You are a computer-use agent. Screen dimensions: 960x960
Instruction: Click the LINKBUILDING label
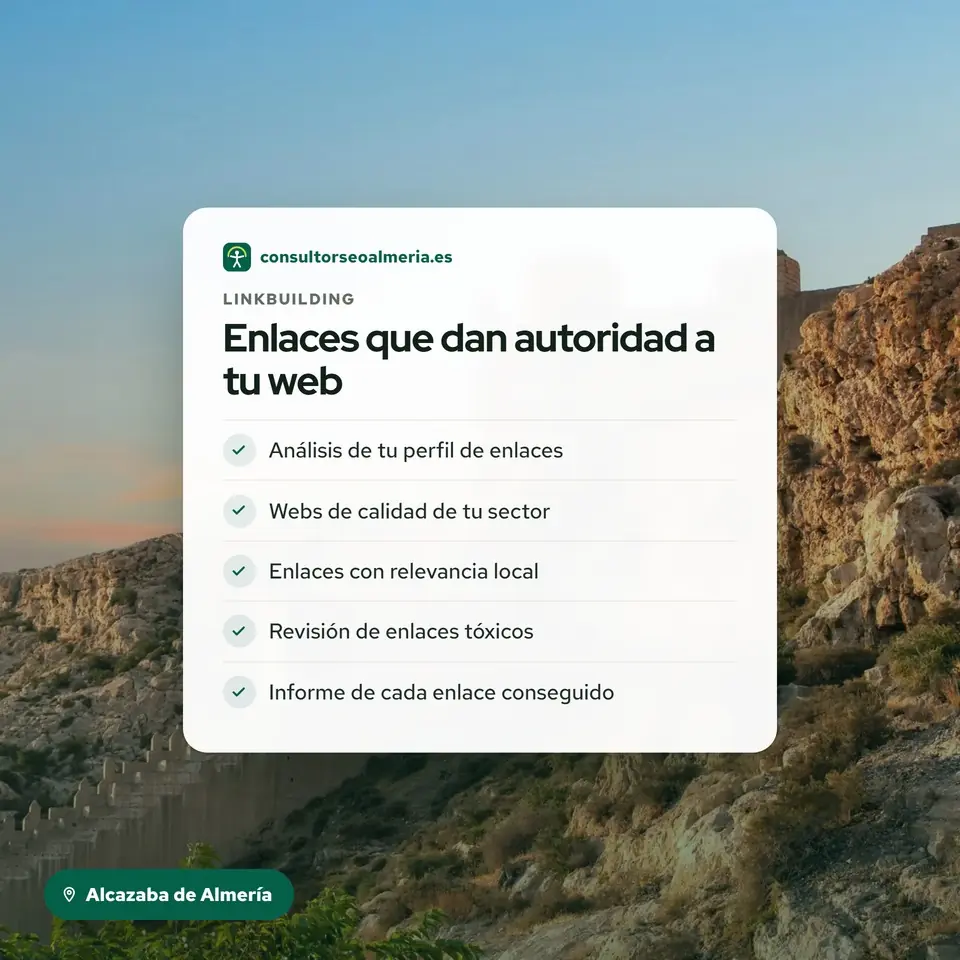coord(289,299)
